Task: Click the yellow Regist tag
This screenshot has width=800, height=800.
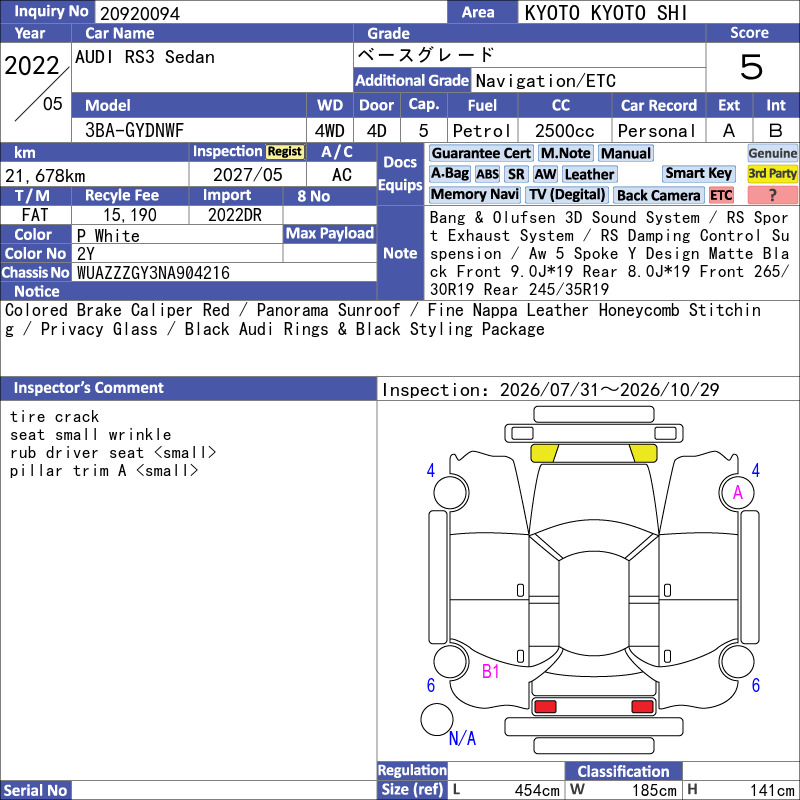Action: 285,152
